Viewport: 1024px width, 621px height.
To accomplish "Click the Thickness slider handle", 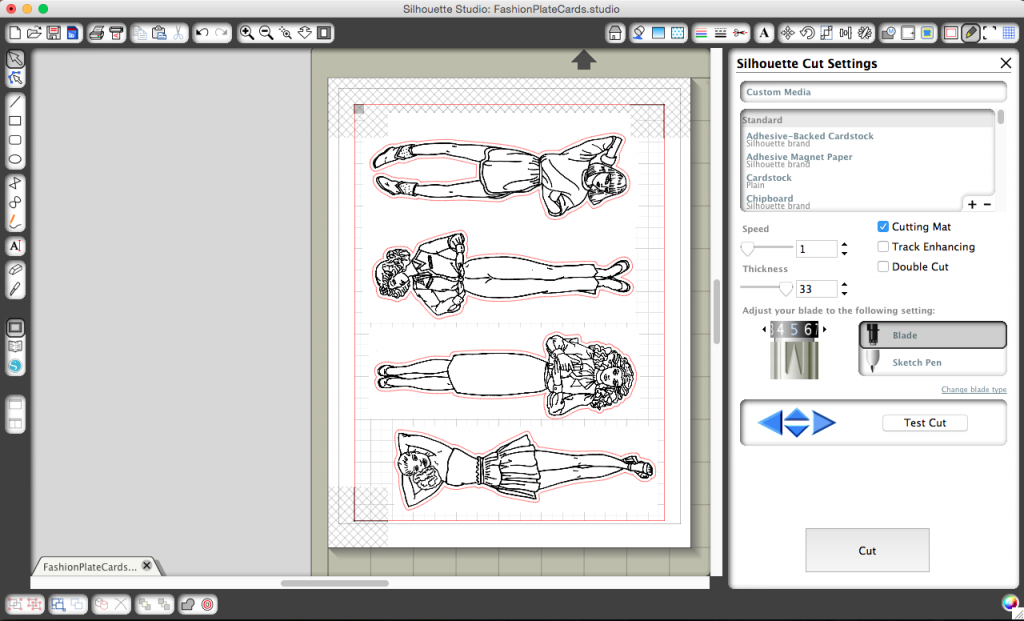I will point(786,288).
